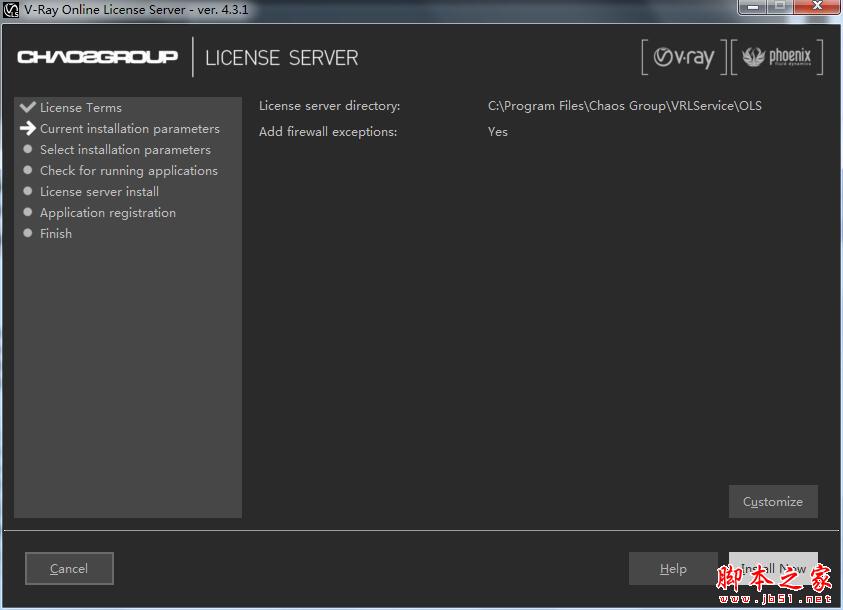843x610 pixels.
Task: Select the License Terms step
Action: pyautogui.click(x=81, y=107)
